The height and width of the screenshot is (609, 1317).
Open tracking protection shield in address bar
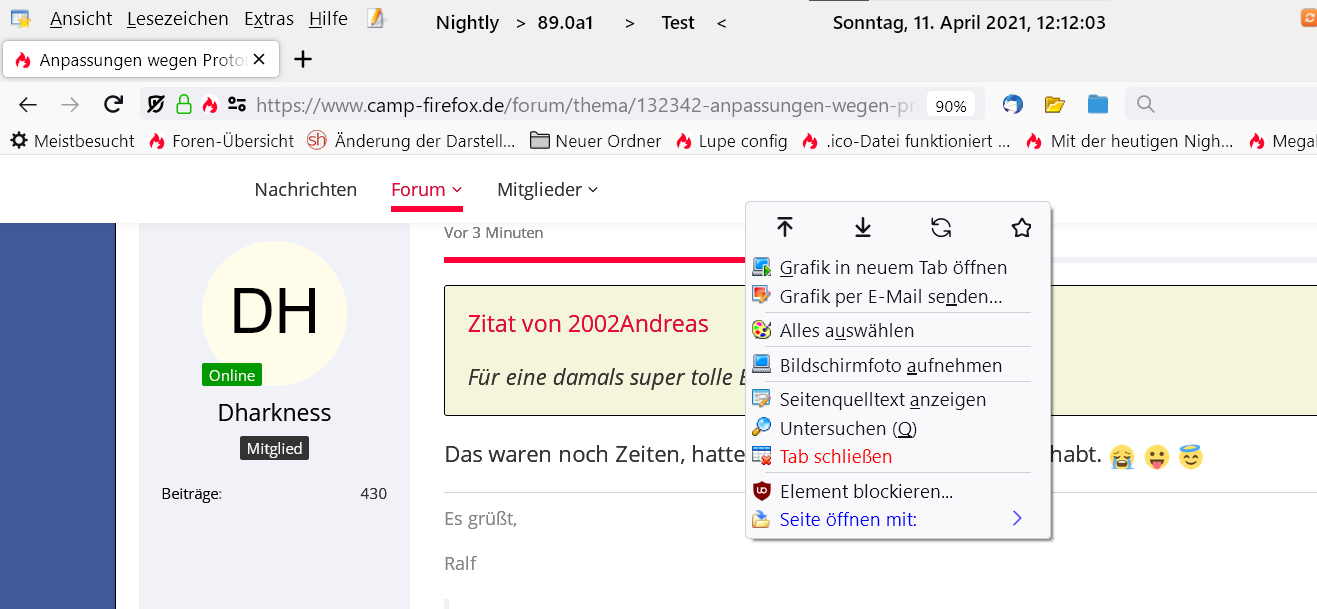click(x=155, y=104)
